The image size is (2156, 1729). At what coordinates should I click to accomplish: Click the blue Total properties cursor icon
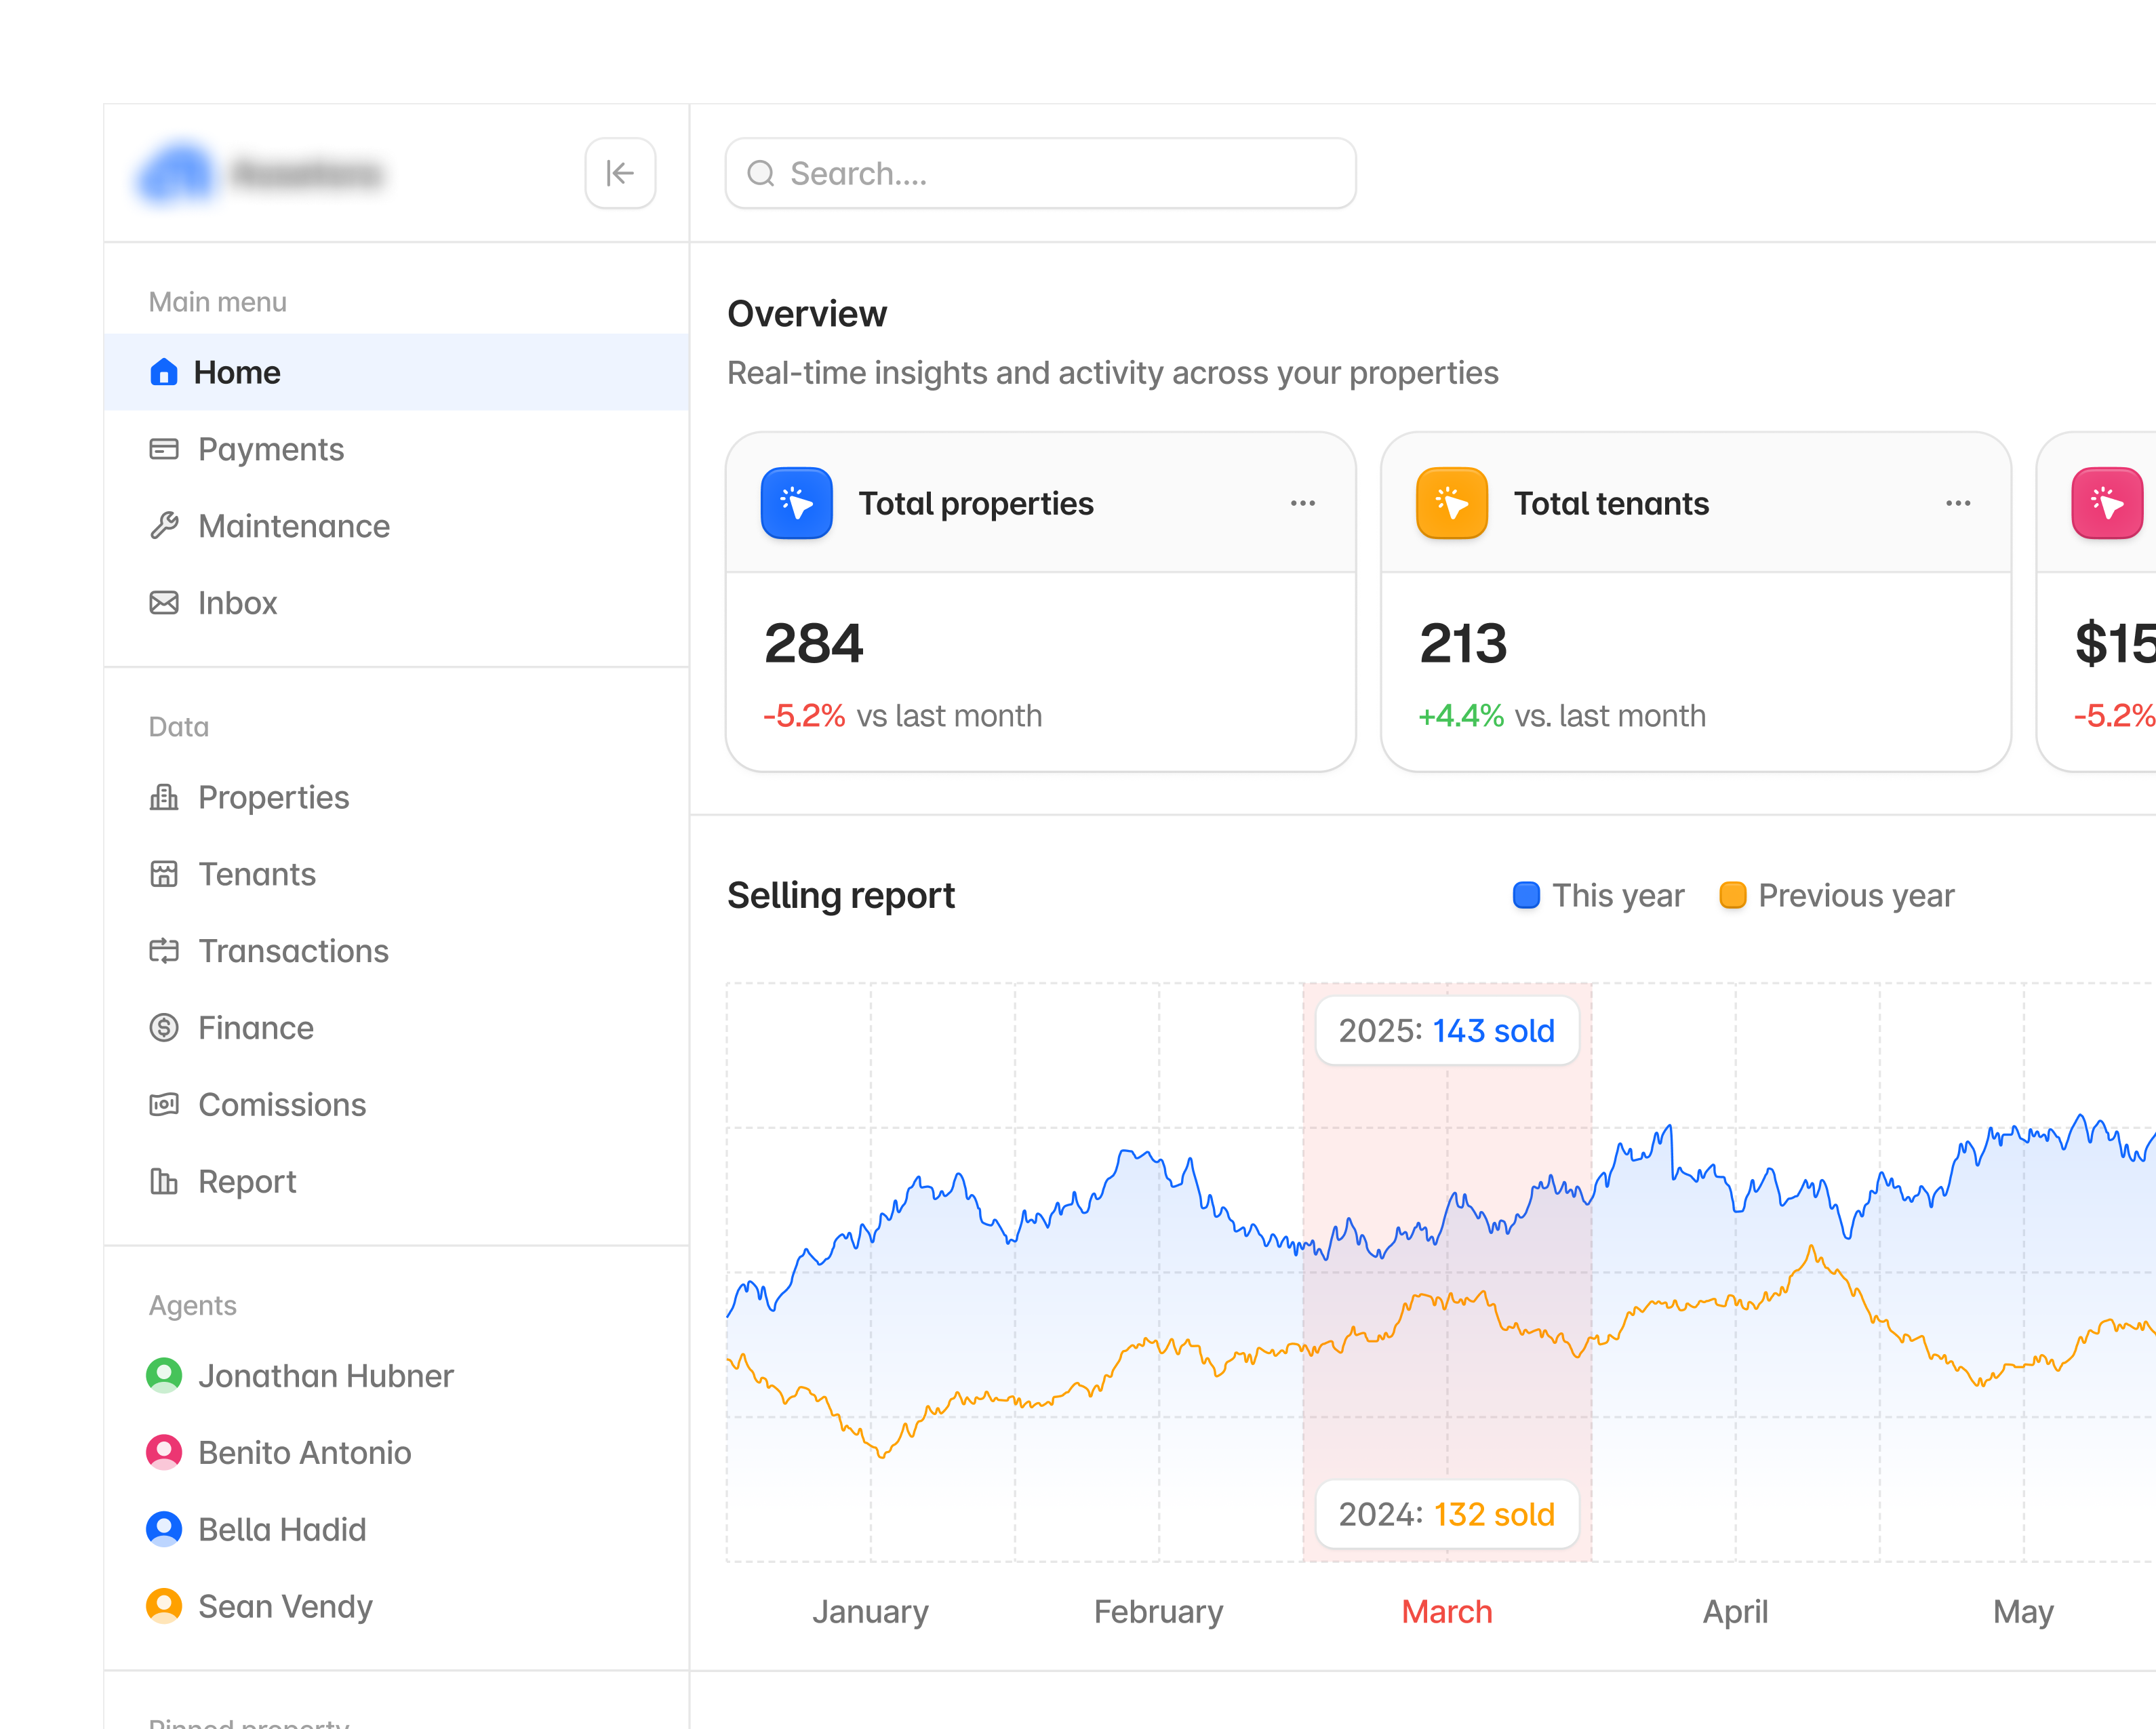[797, 503]
